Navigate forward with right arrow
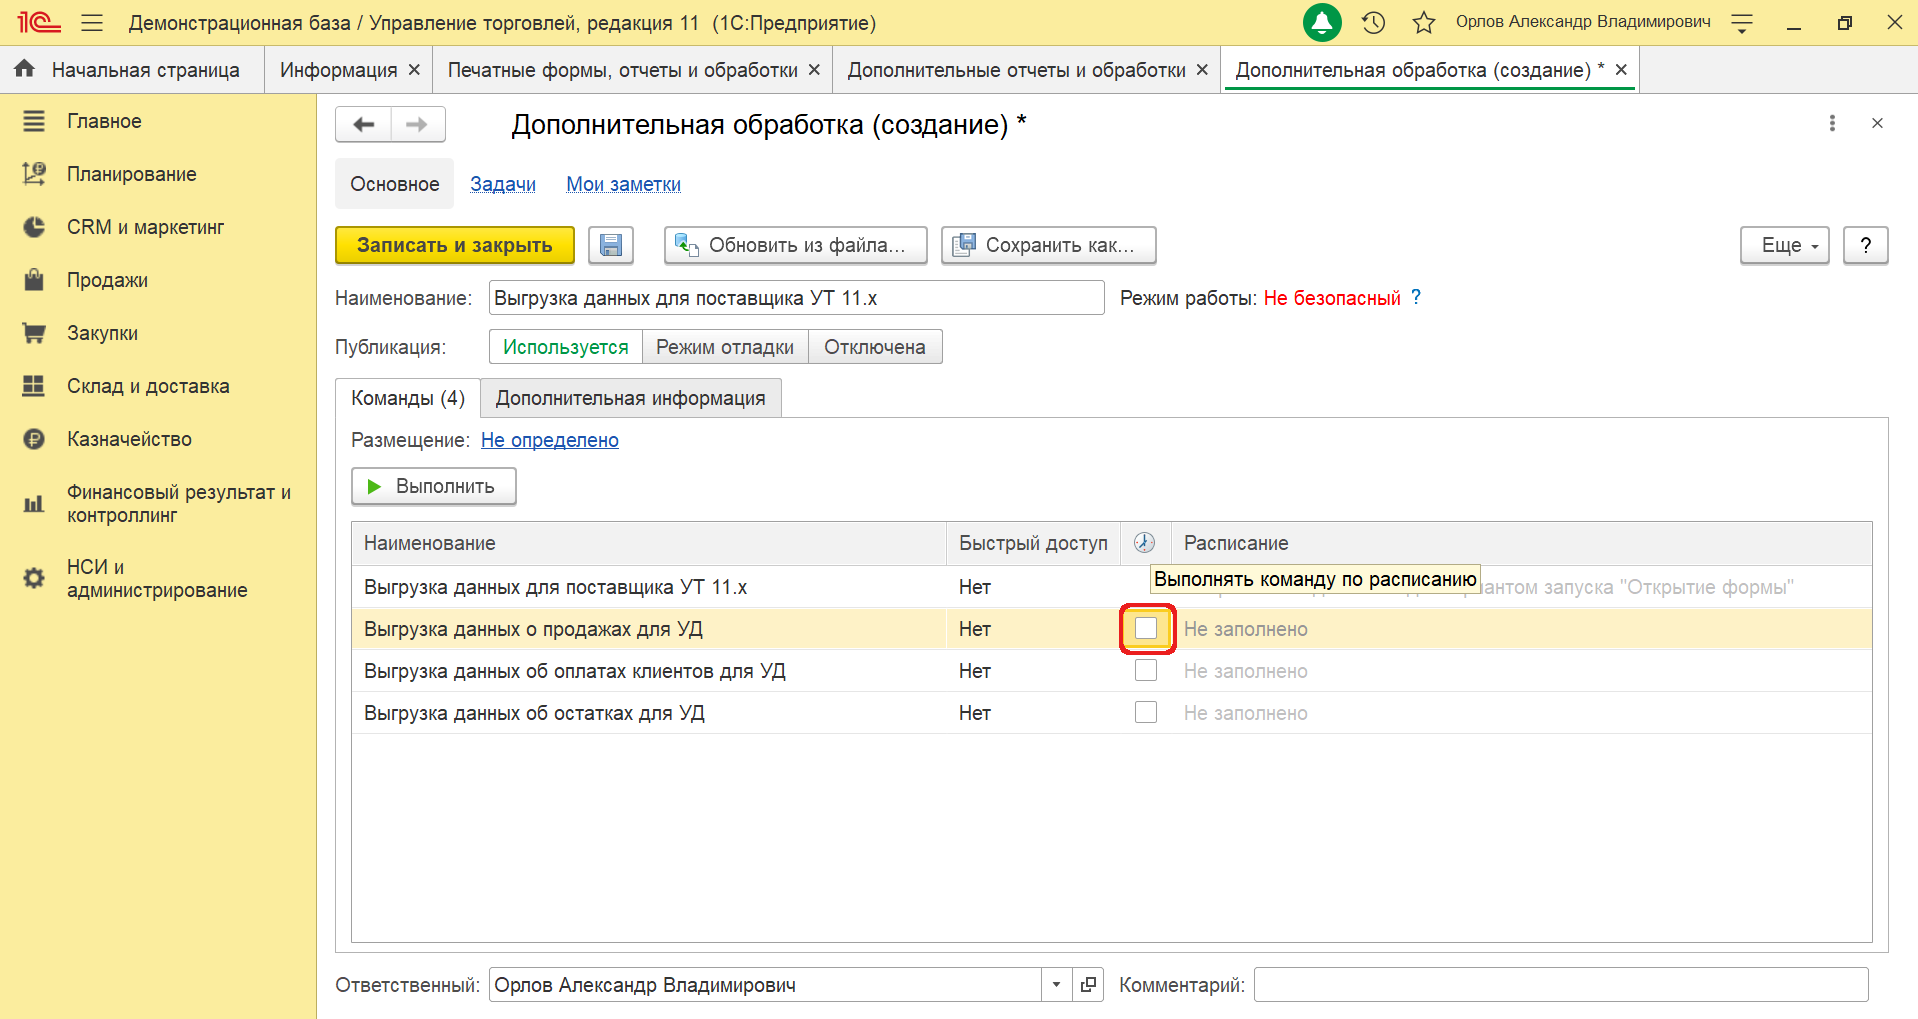 point(417,124)
